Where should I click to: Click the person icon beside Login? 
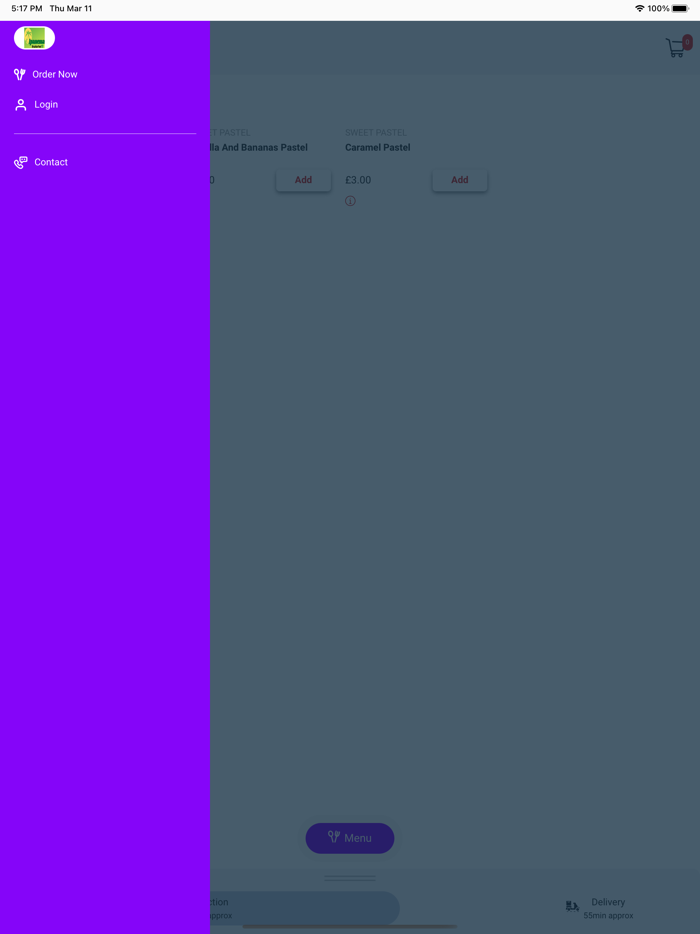click(x=21, y=105)
